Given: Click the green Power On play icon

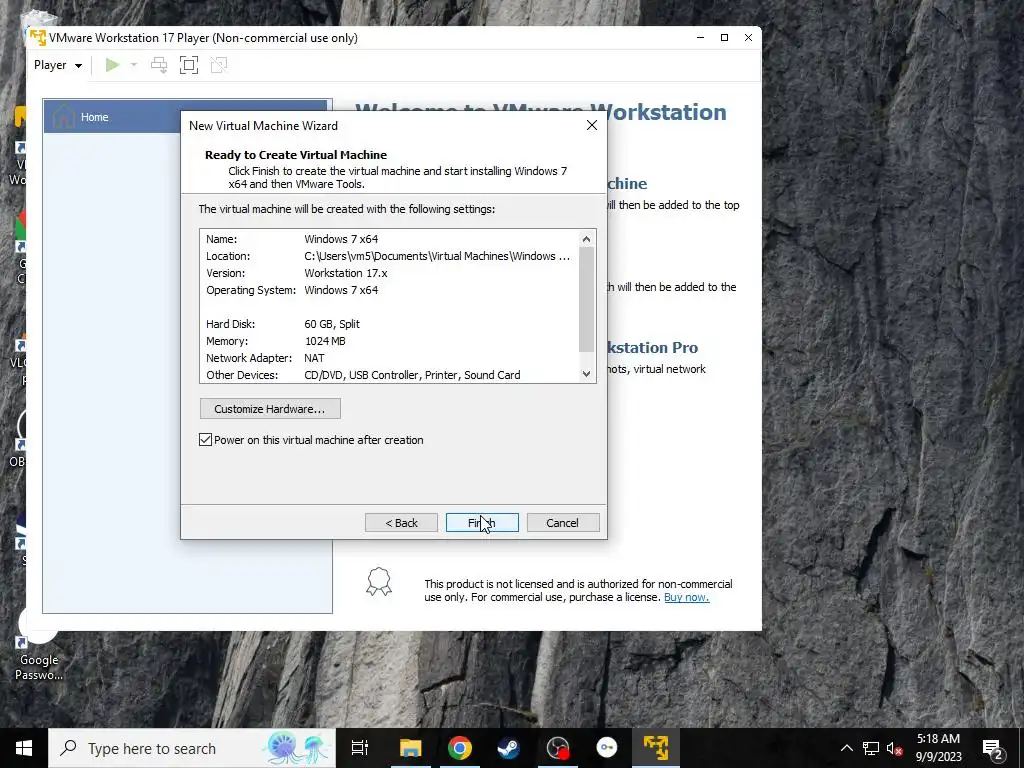Looking at the screenshot, I should (x=112, y=65).
